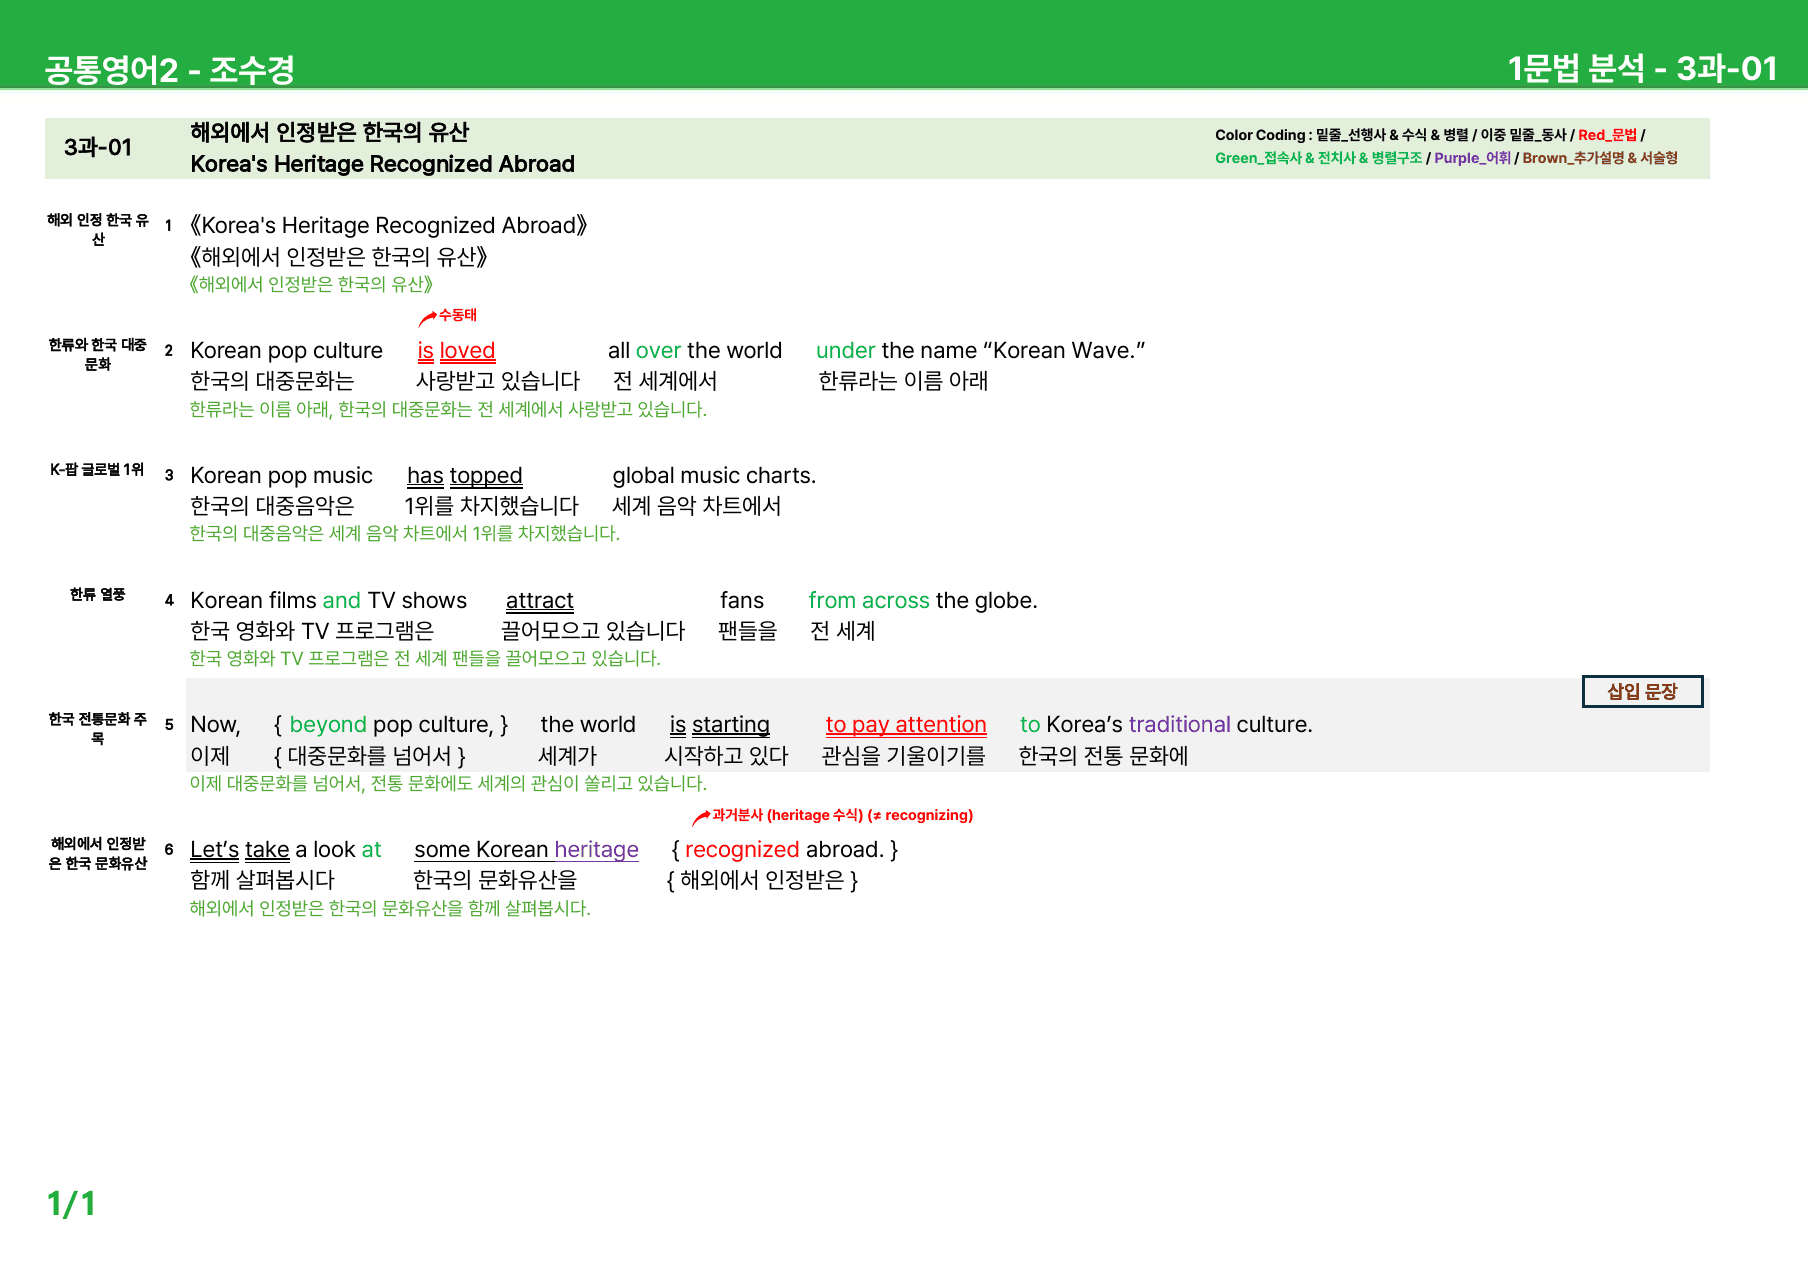Click the side label 해외에서 인정받은 한국 문화유산
This screenshot has height=1278, width=1809.
(x=98, y=853)
